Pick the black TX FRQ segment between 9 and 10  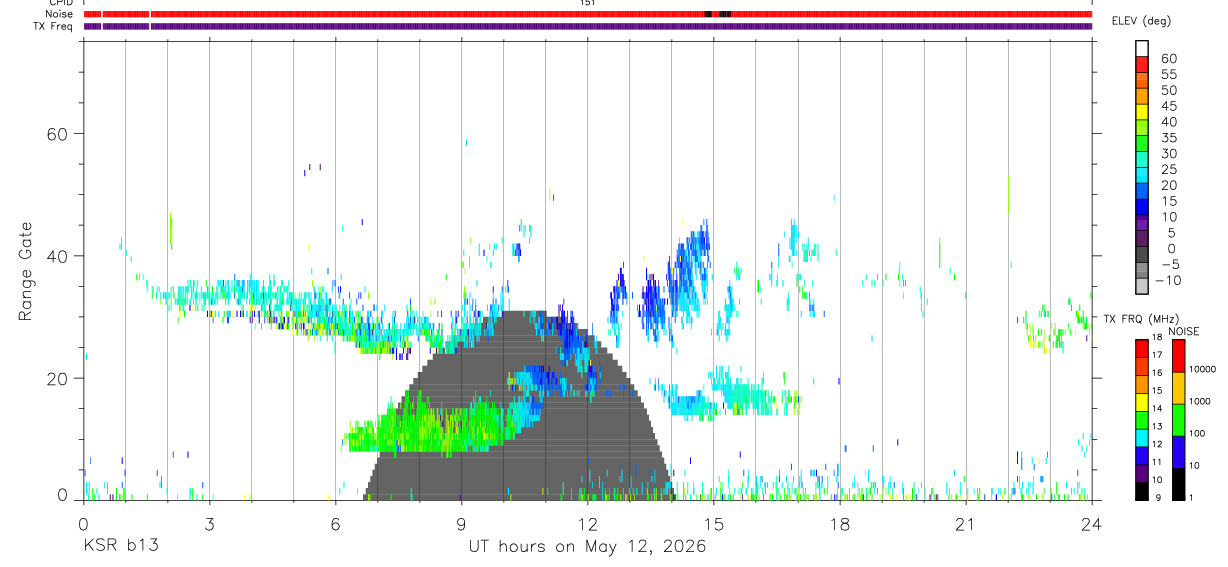pos(1141,490)
